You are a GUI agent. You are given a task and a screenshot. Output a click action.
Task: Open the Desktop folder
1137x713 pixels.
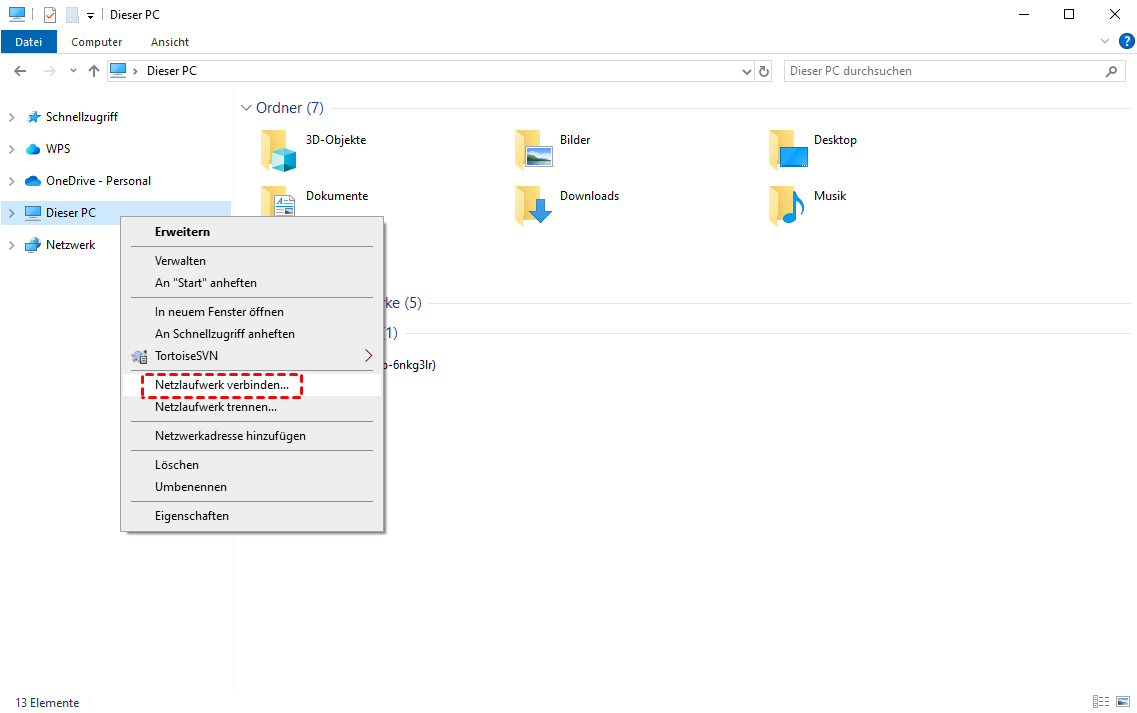(813, 150)
